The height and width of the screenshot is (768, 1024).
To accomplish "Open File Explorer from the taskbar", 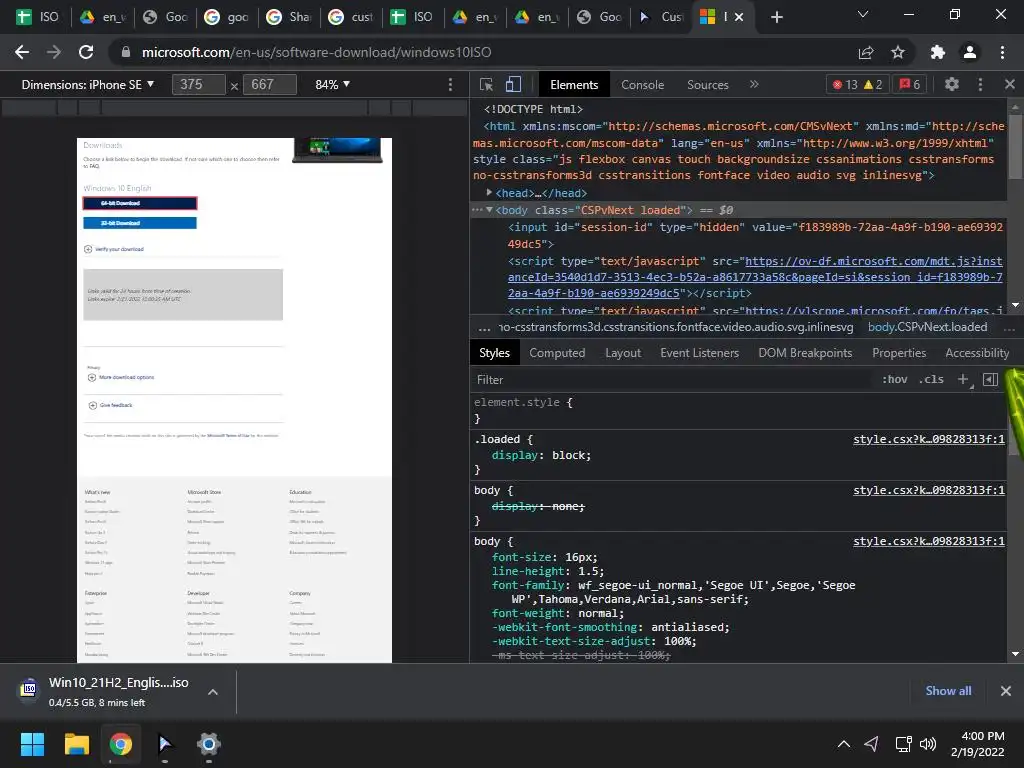I will (x=76, y=744).
